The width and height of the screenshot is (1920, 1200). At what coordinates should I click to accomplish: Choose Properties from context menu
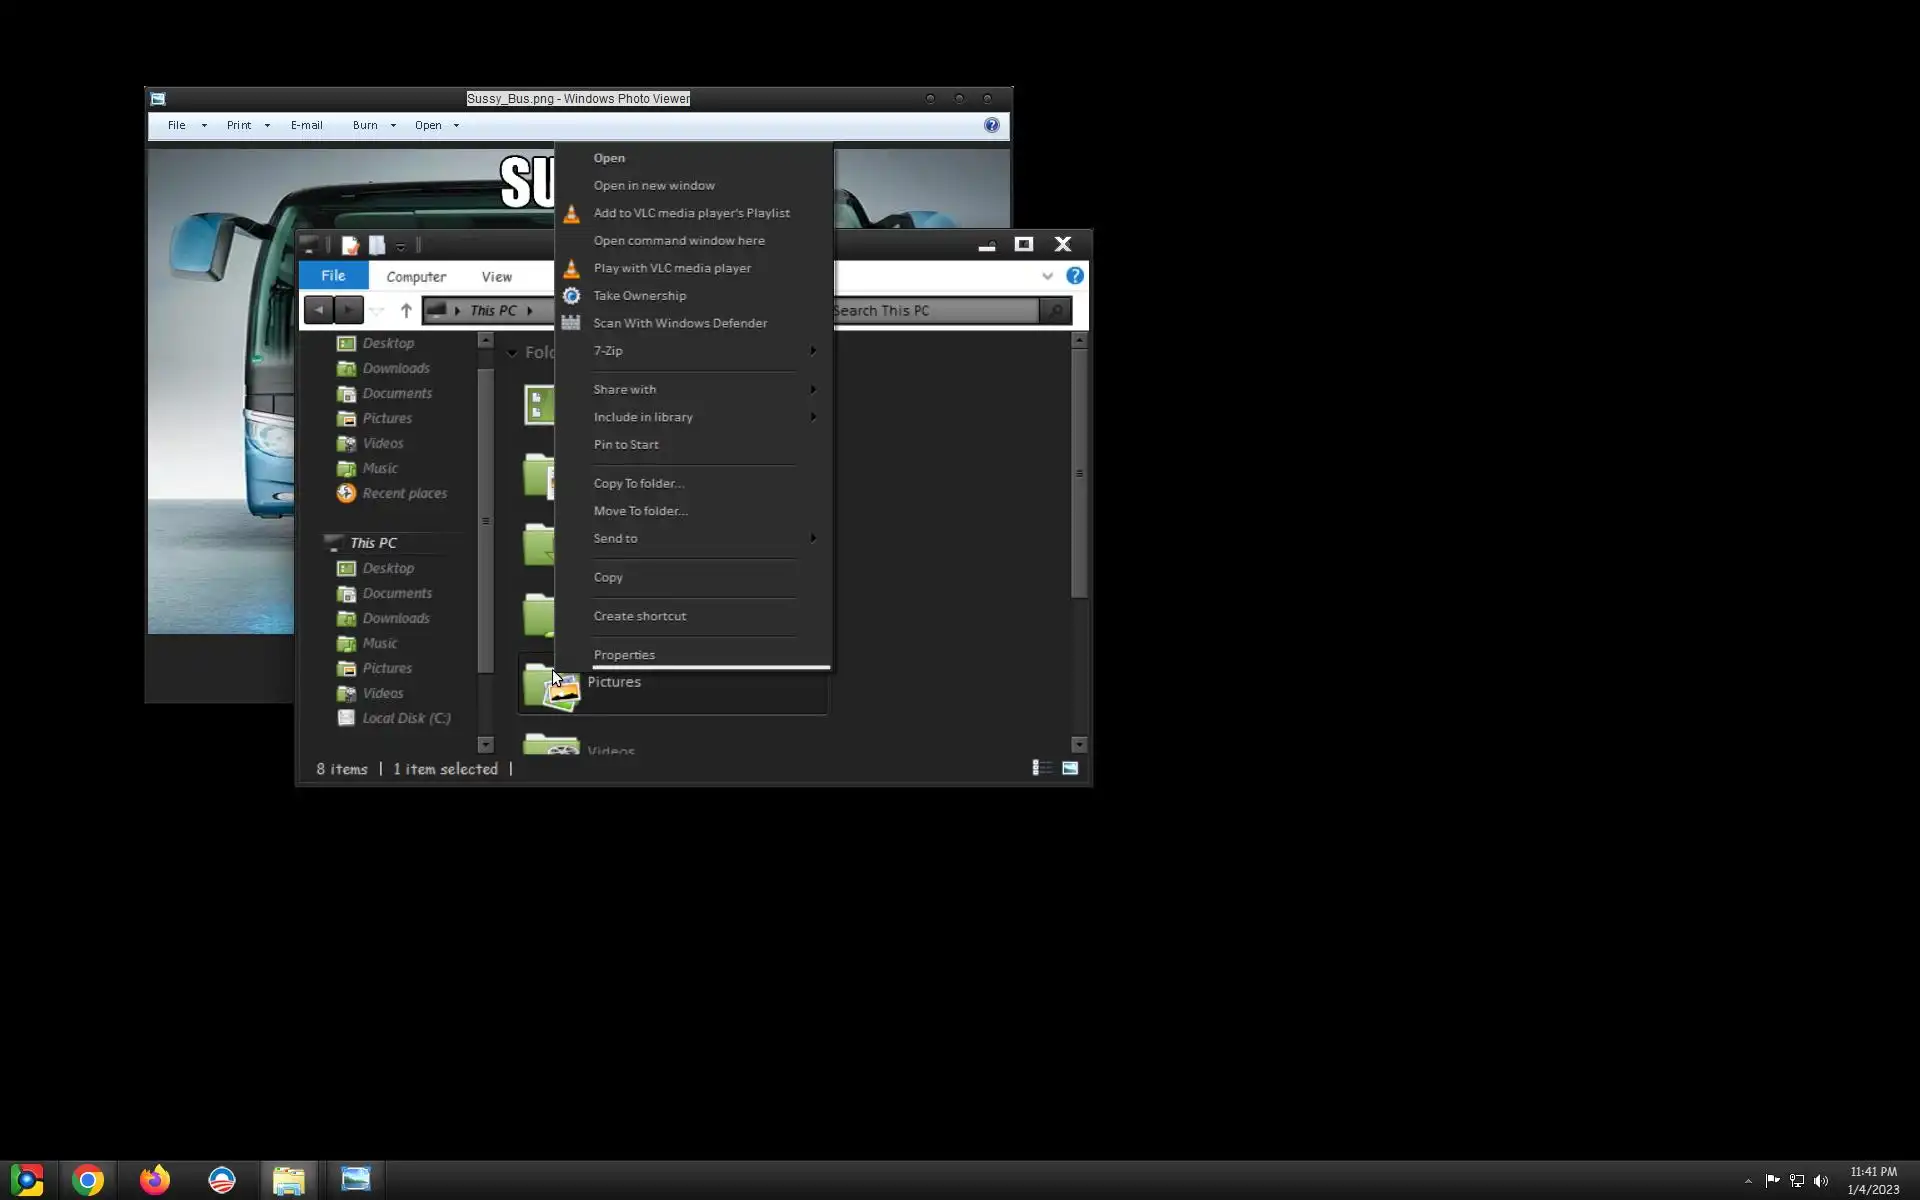(x=624, y=655)
